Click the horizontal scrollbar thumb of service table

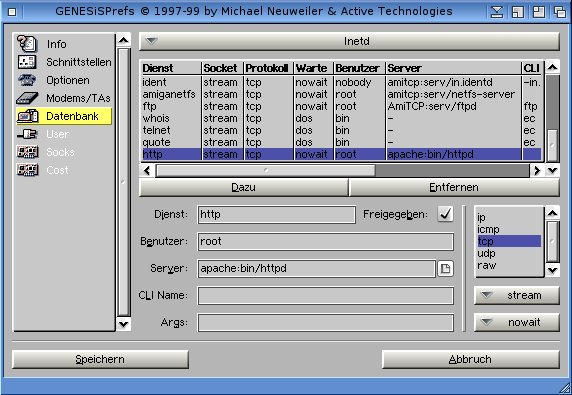[266, 170]
